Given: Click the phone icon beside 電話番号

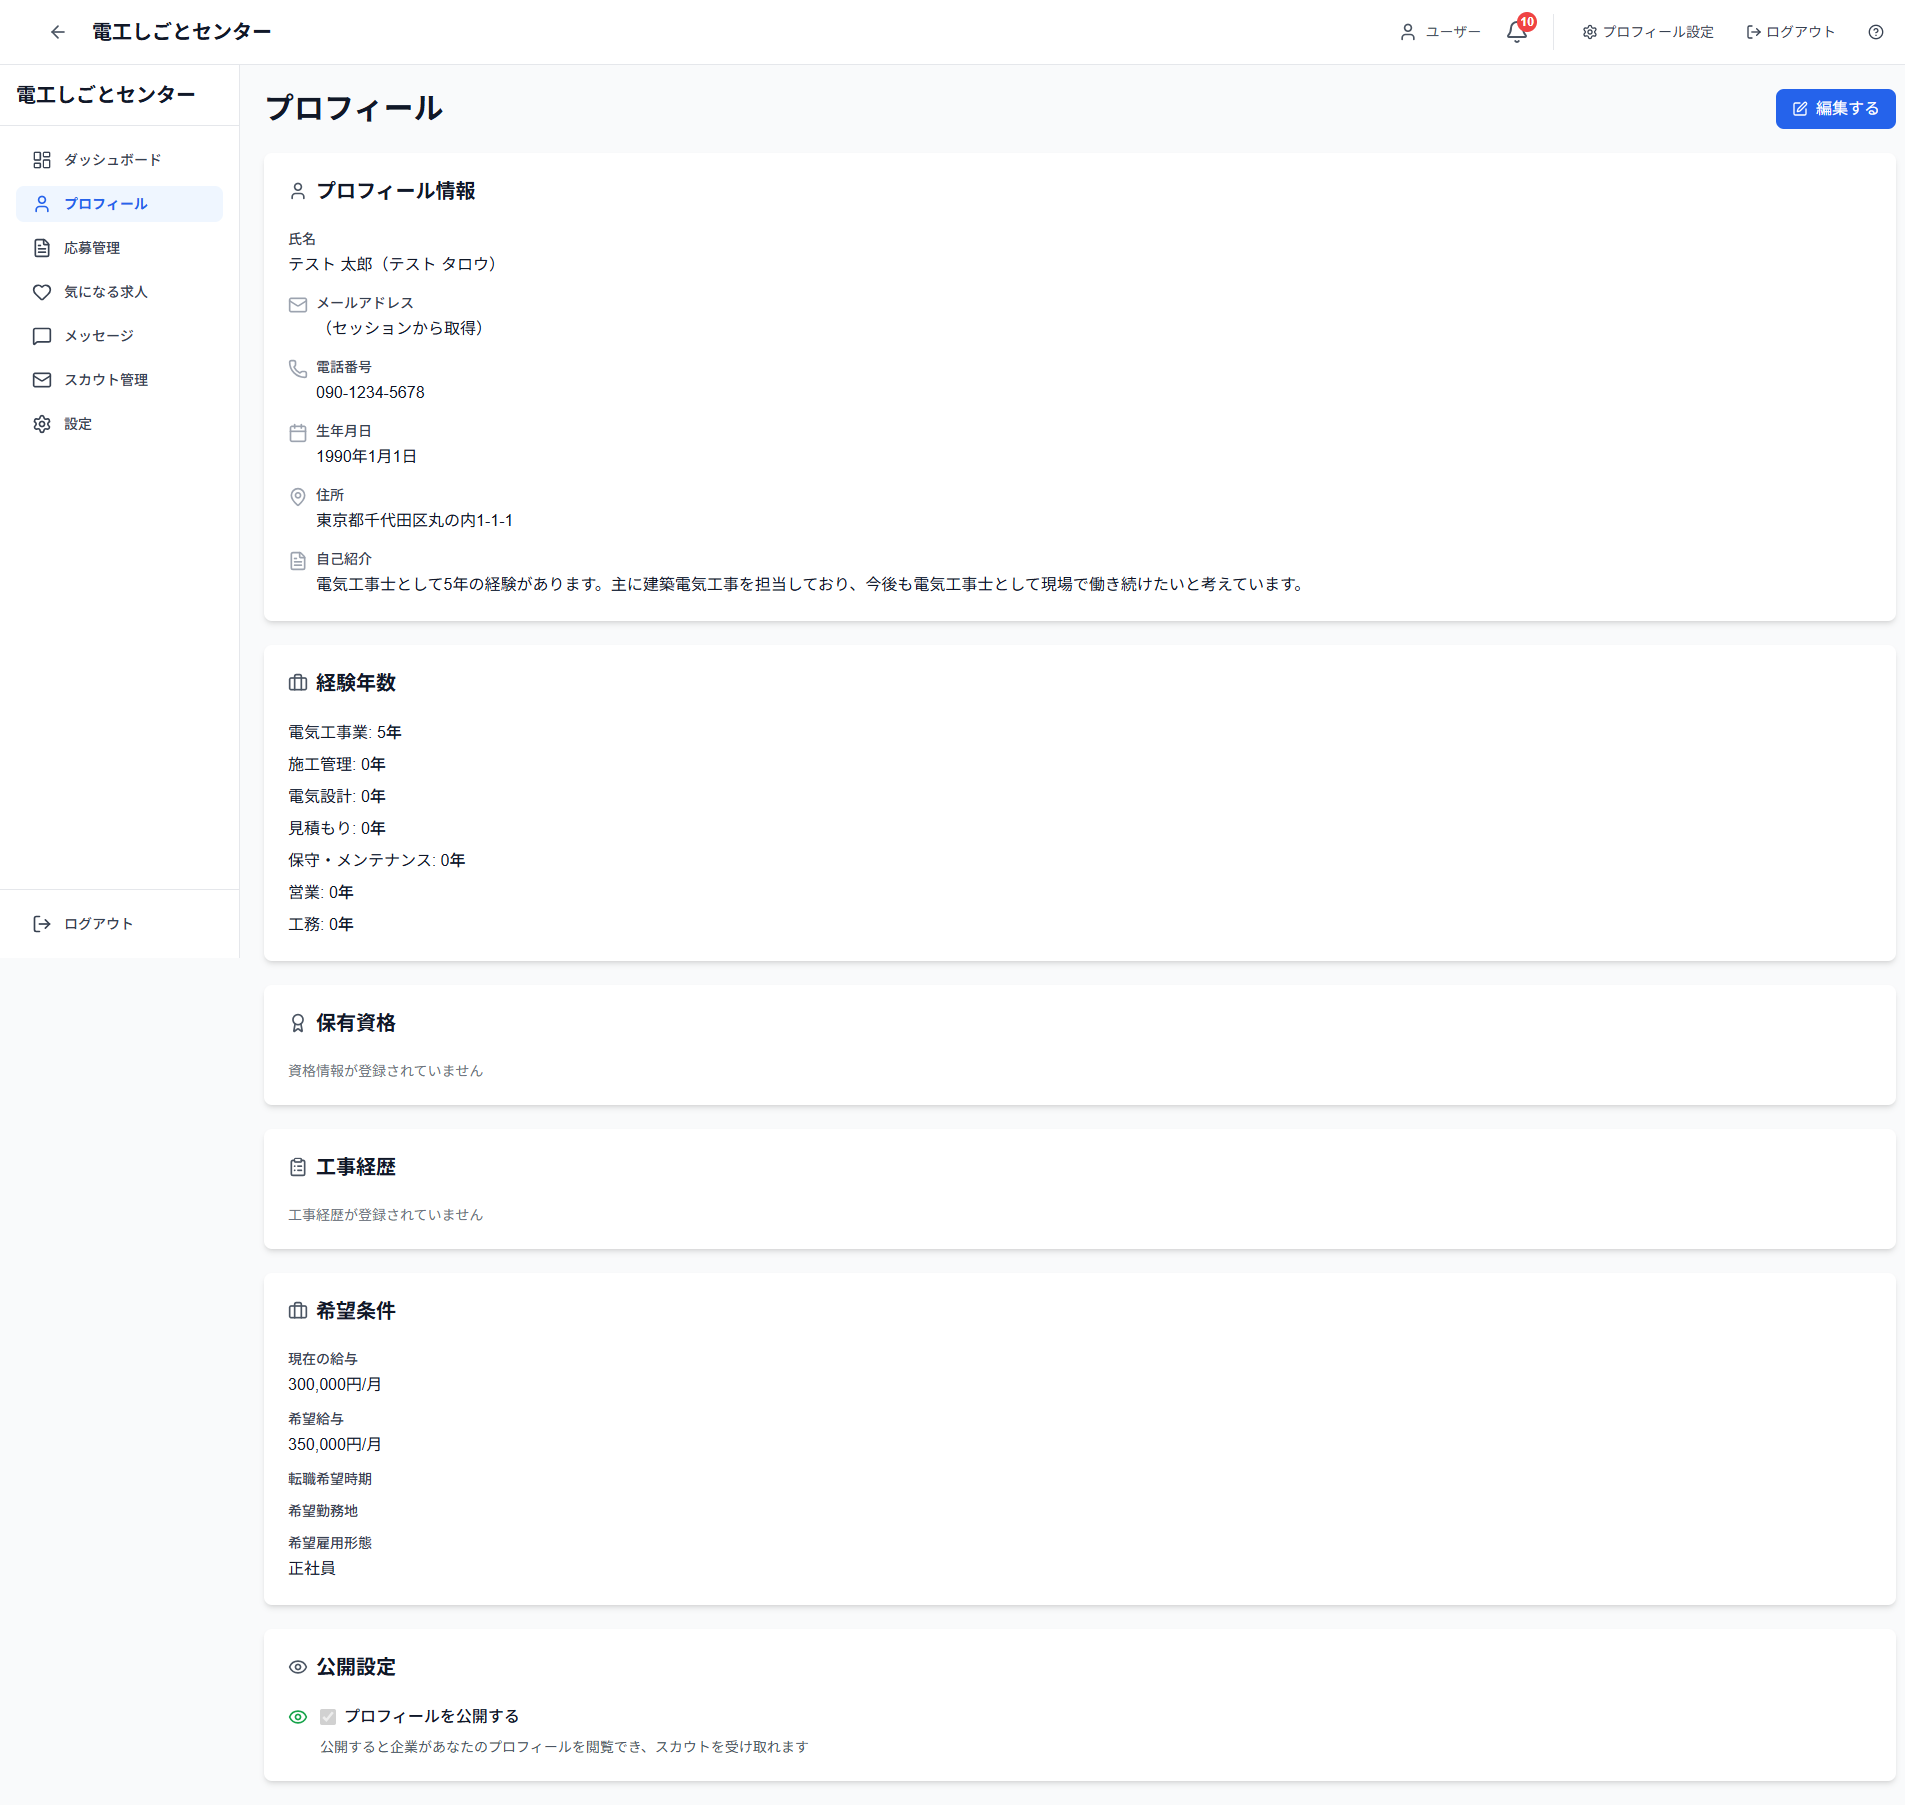Looking at the screenshot, I should (298, 369).
